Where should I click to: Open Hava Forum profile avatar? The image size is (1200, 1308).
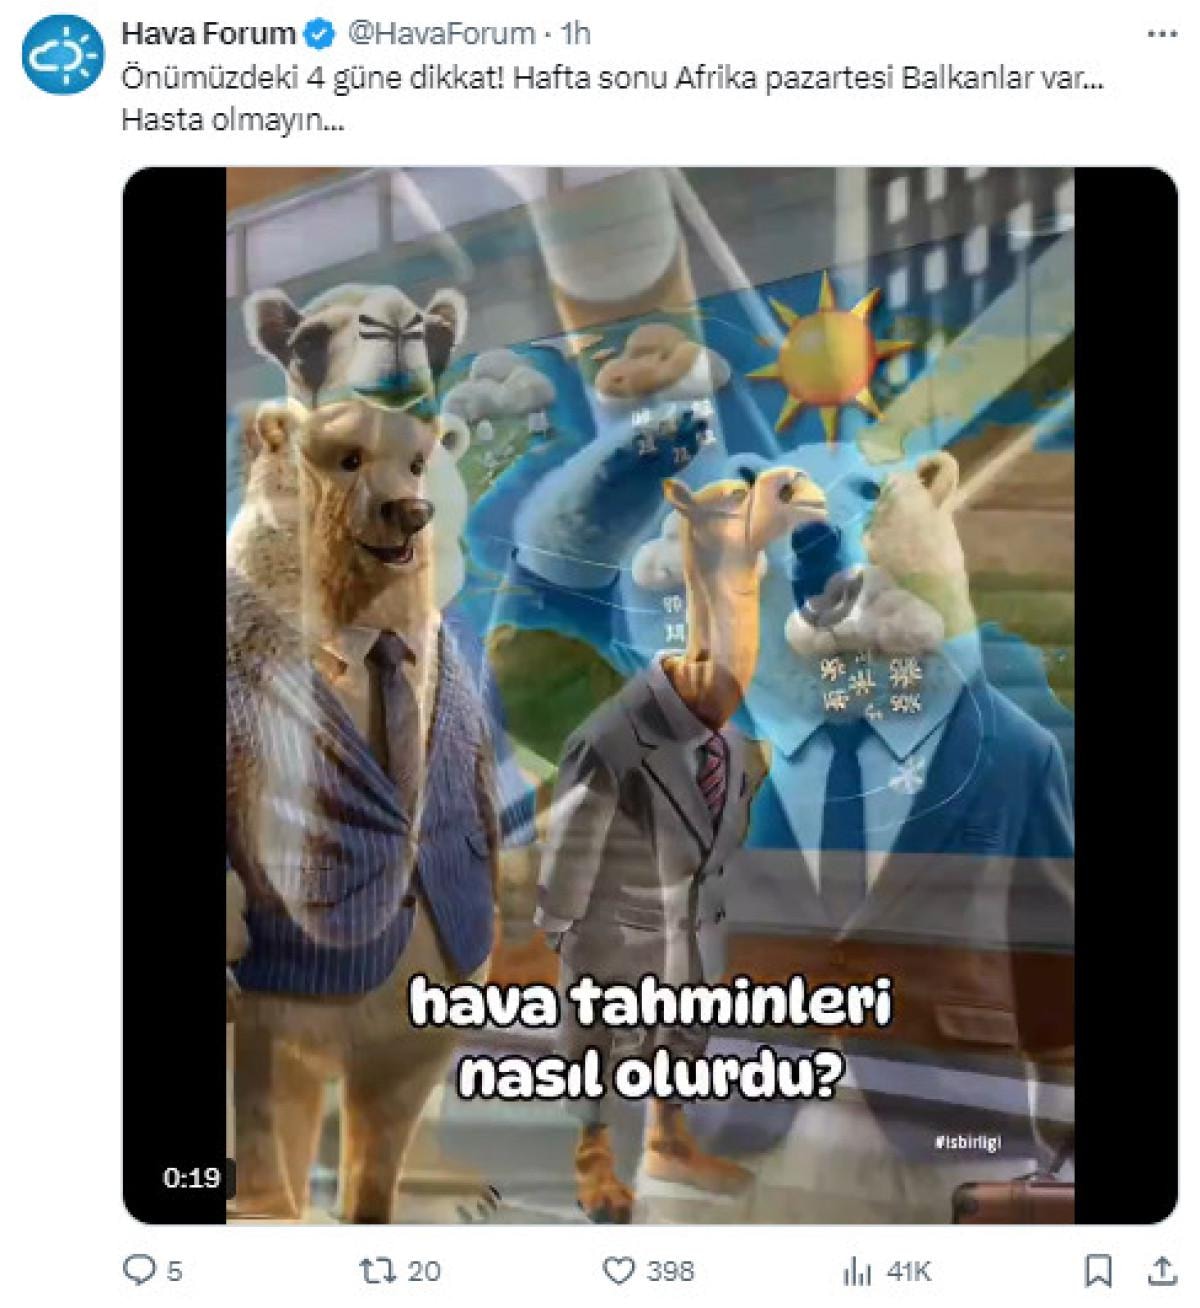[63, 55]
